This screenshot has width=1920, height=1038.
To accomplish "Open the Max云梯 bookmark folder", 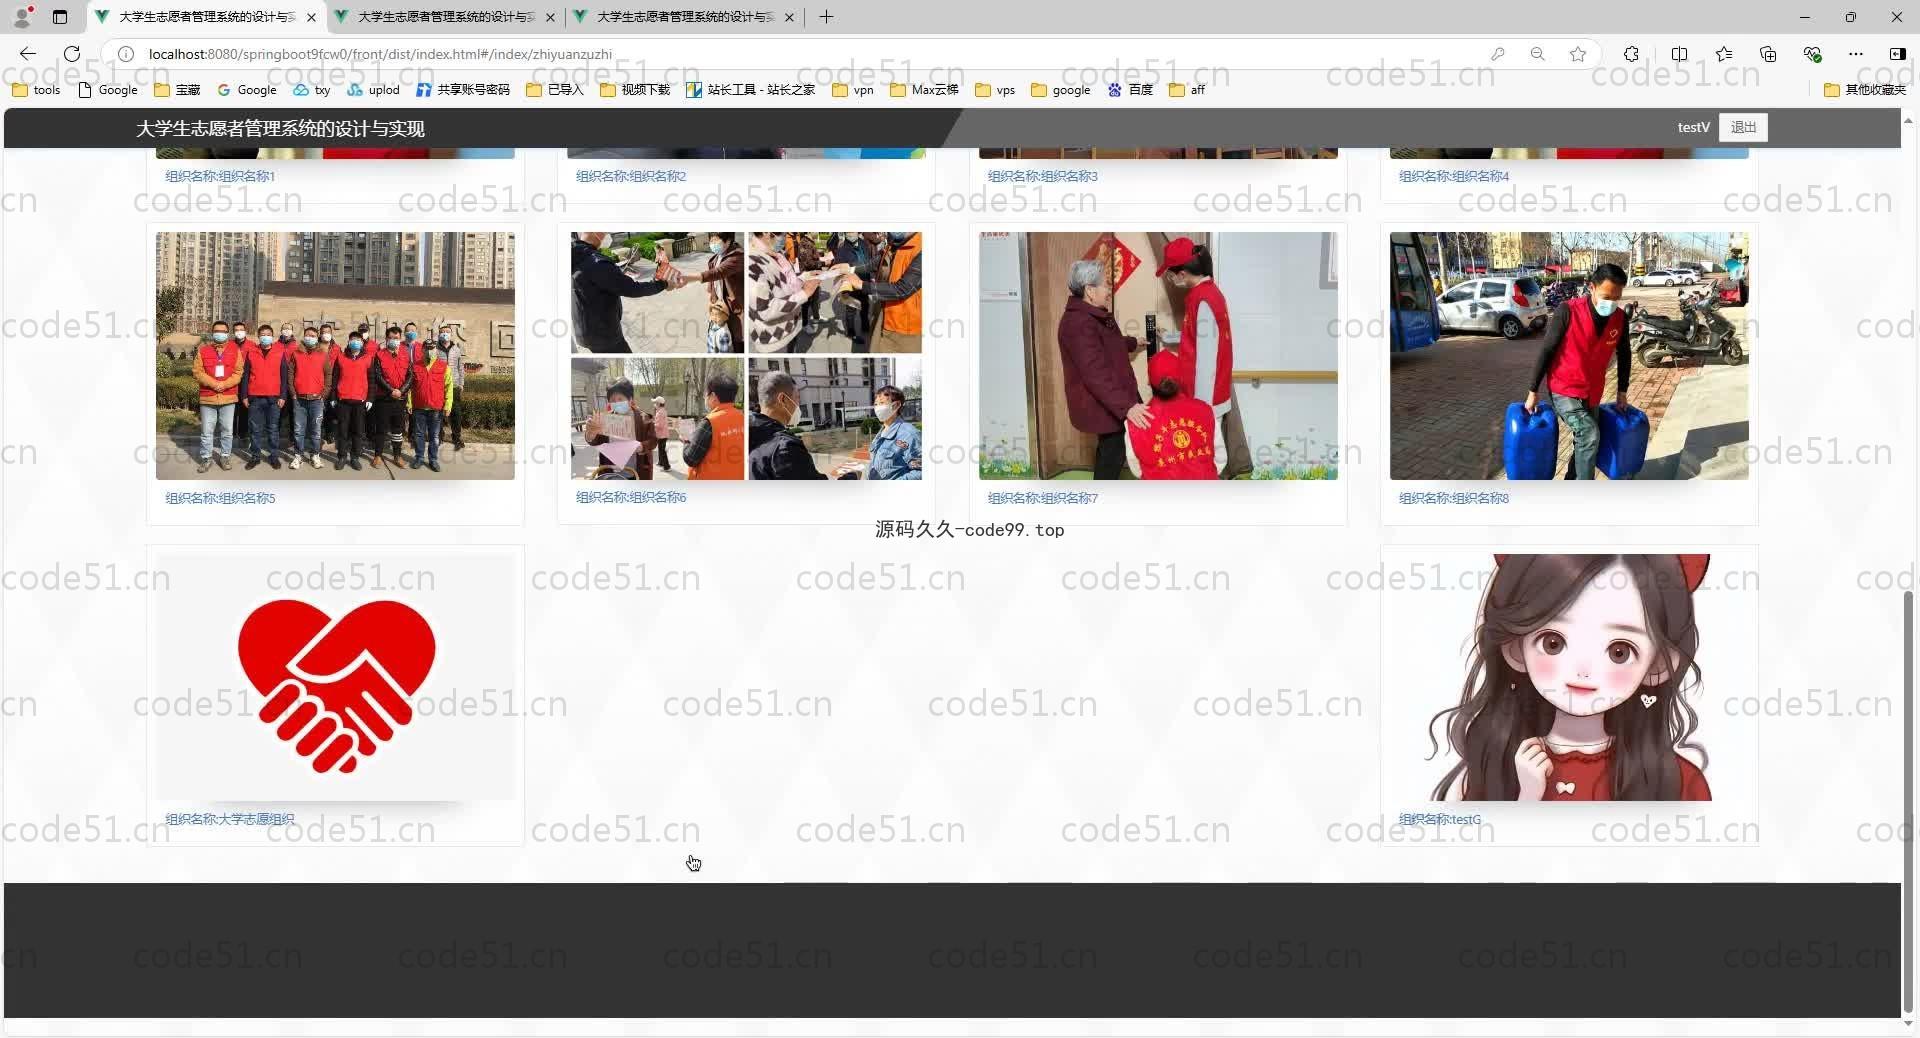I will [x=924, y=90].
